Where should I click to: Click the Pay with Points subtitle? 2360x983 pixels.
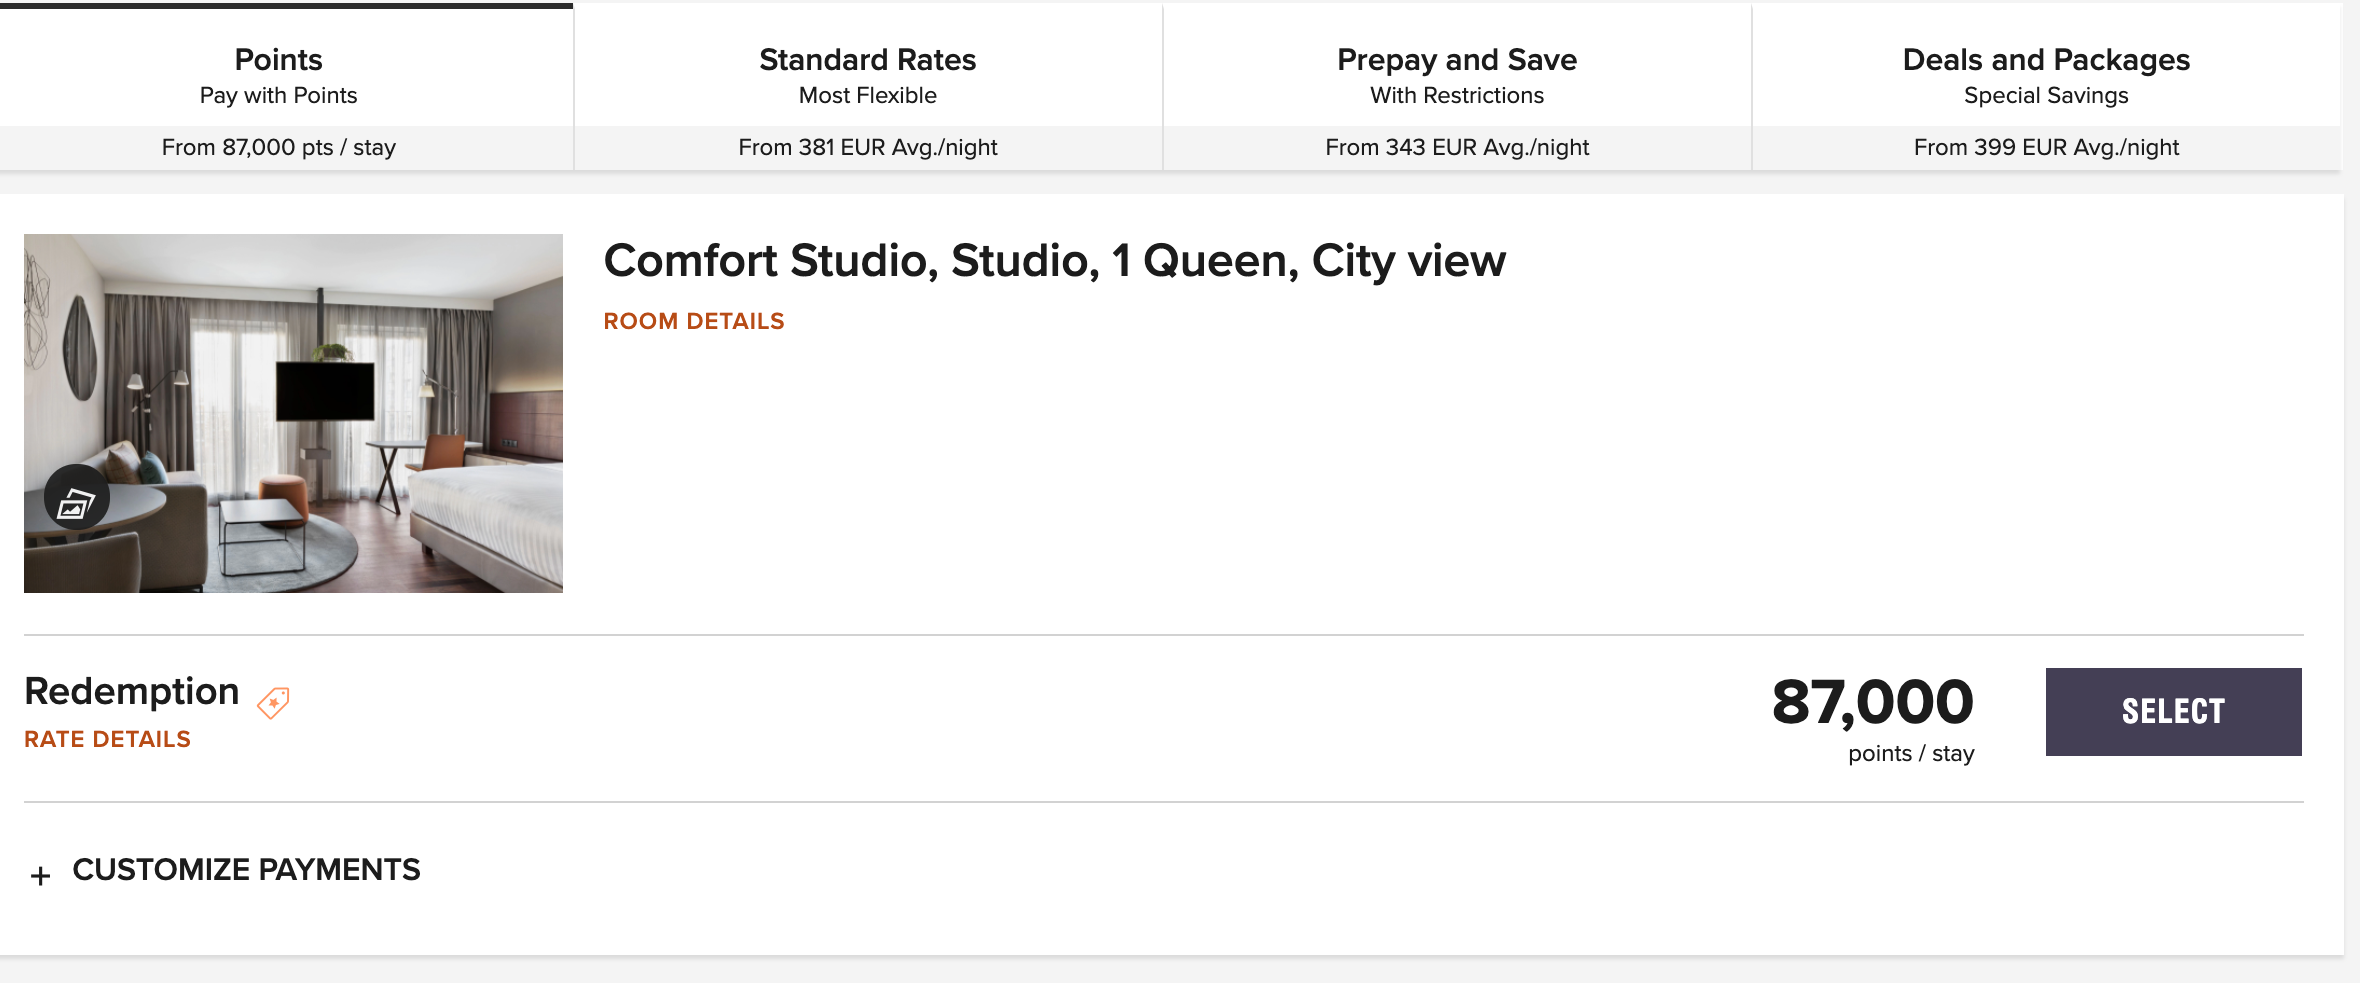278,96
